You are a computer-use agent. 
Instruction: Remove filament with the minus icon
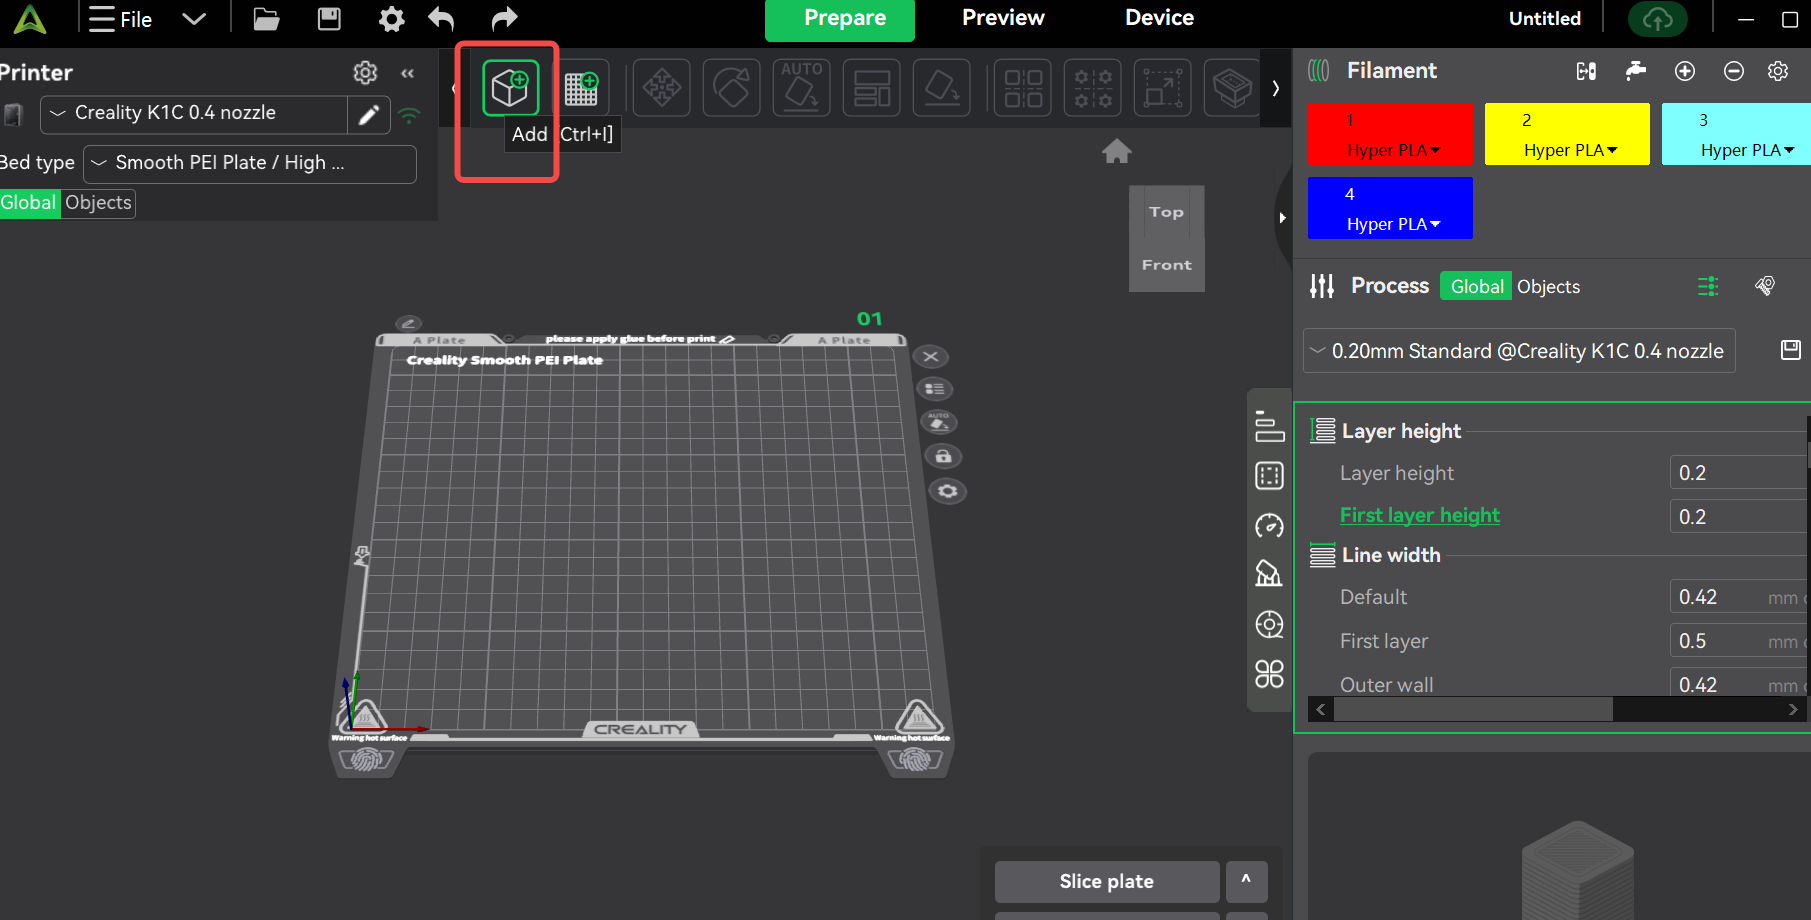click(1733, 71)
